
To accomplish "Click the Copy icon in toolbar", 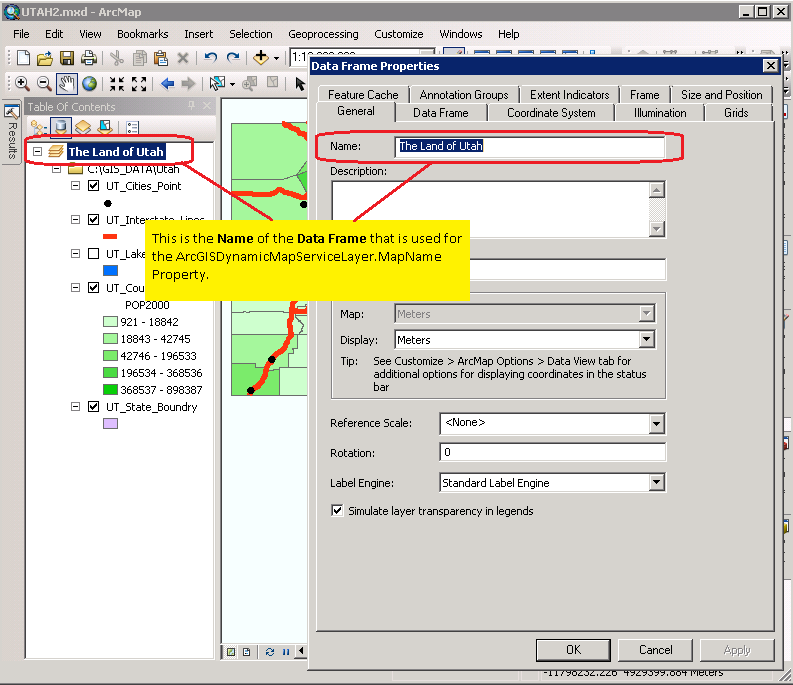I will 140,58.
